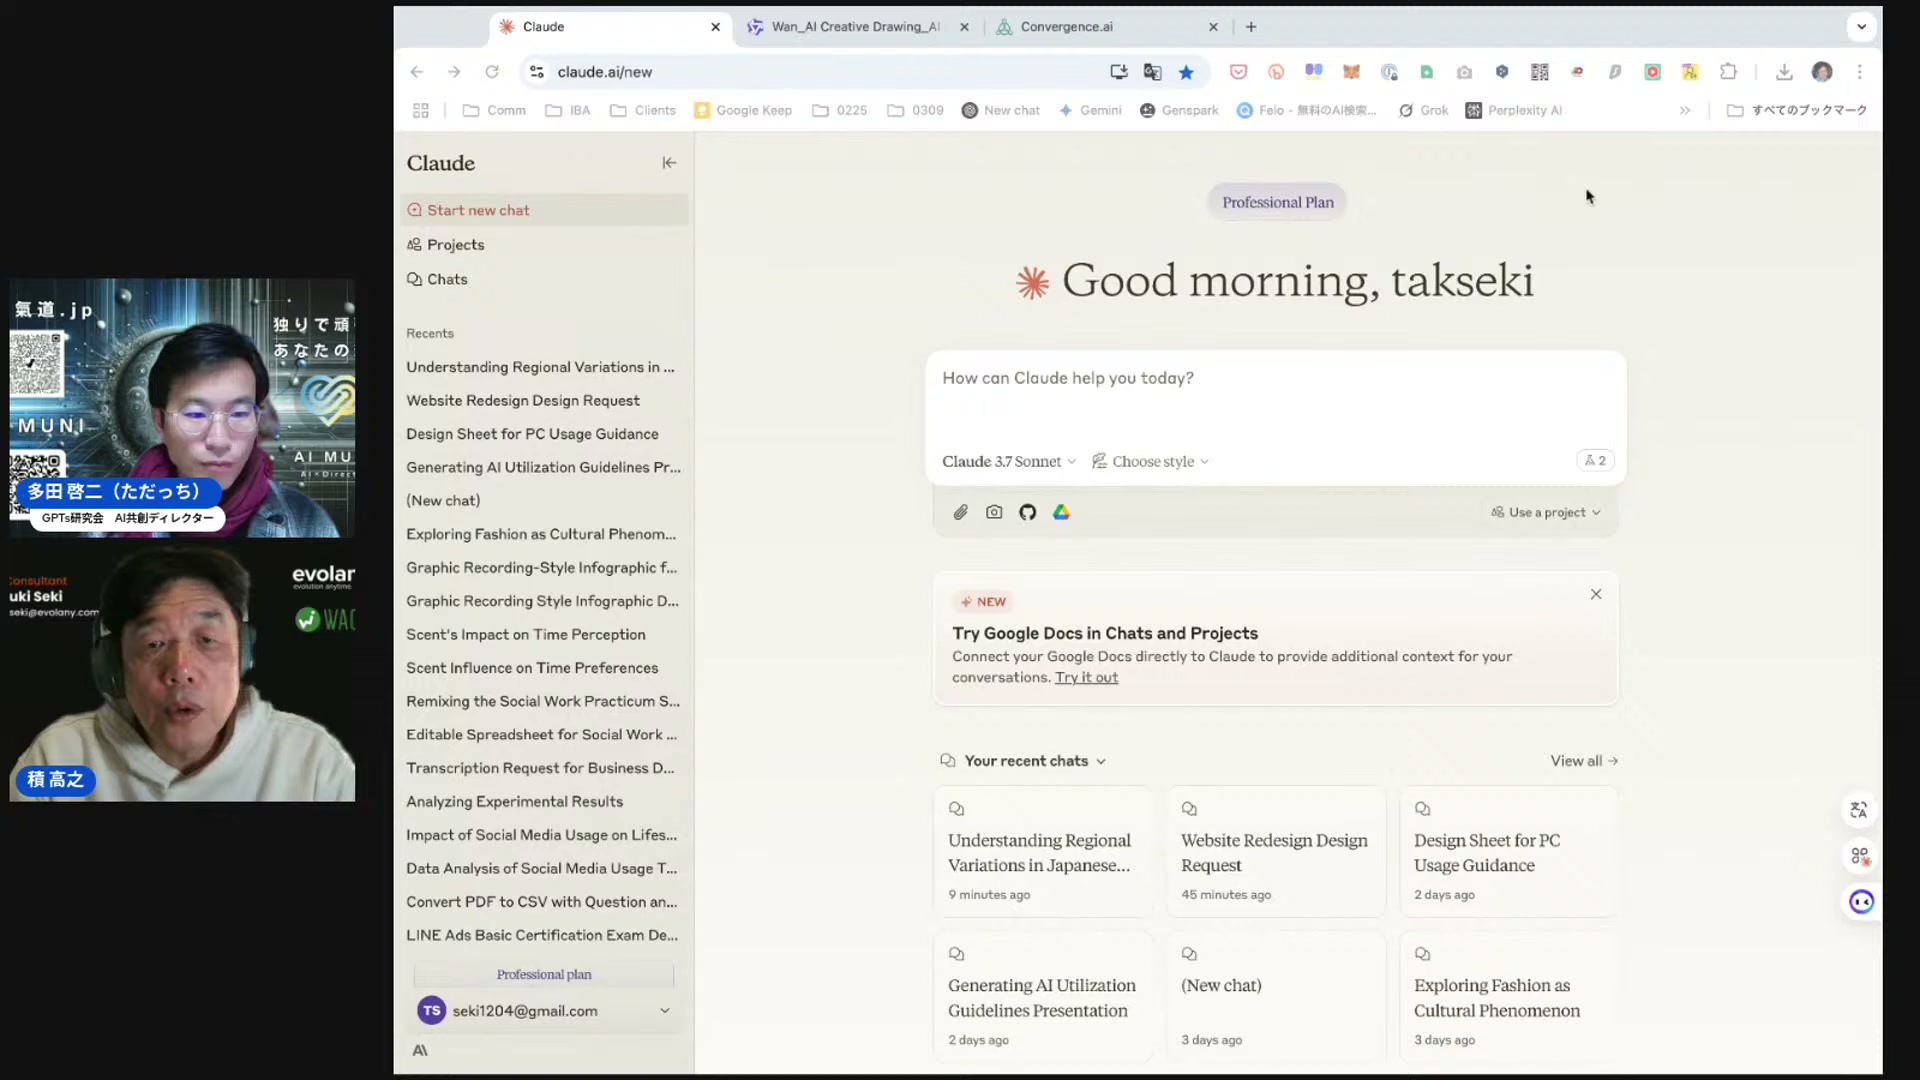Open the Chrome extensions puzzle icon
Viewport: 1920px width, 1080px height.
[1728, 72]
